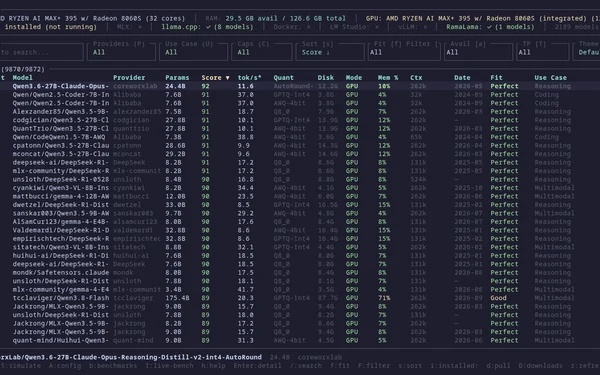Screen dimensions: 600x375
Task: Click the 175.4B params value
Action: click(x=177, y=298)
